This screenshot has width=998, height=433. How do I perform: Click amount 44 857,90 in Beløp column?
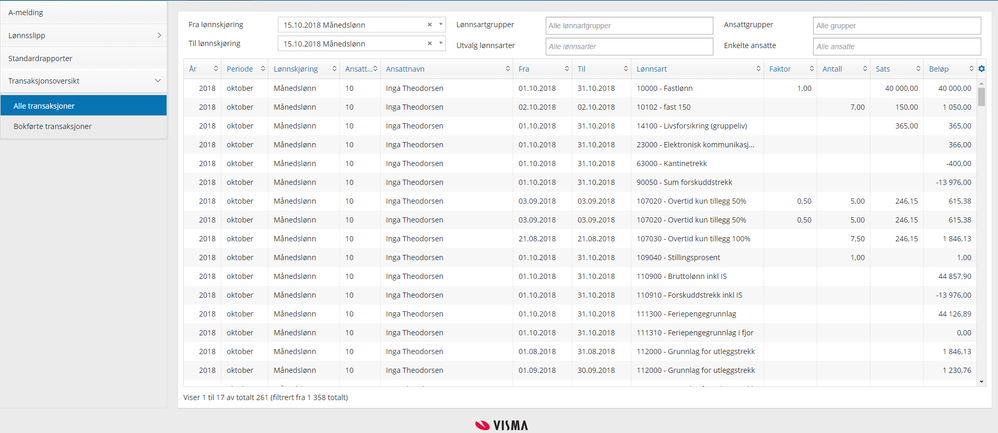click(955, 276)
